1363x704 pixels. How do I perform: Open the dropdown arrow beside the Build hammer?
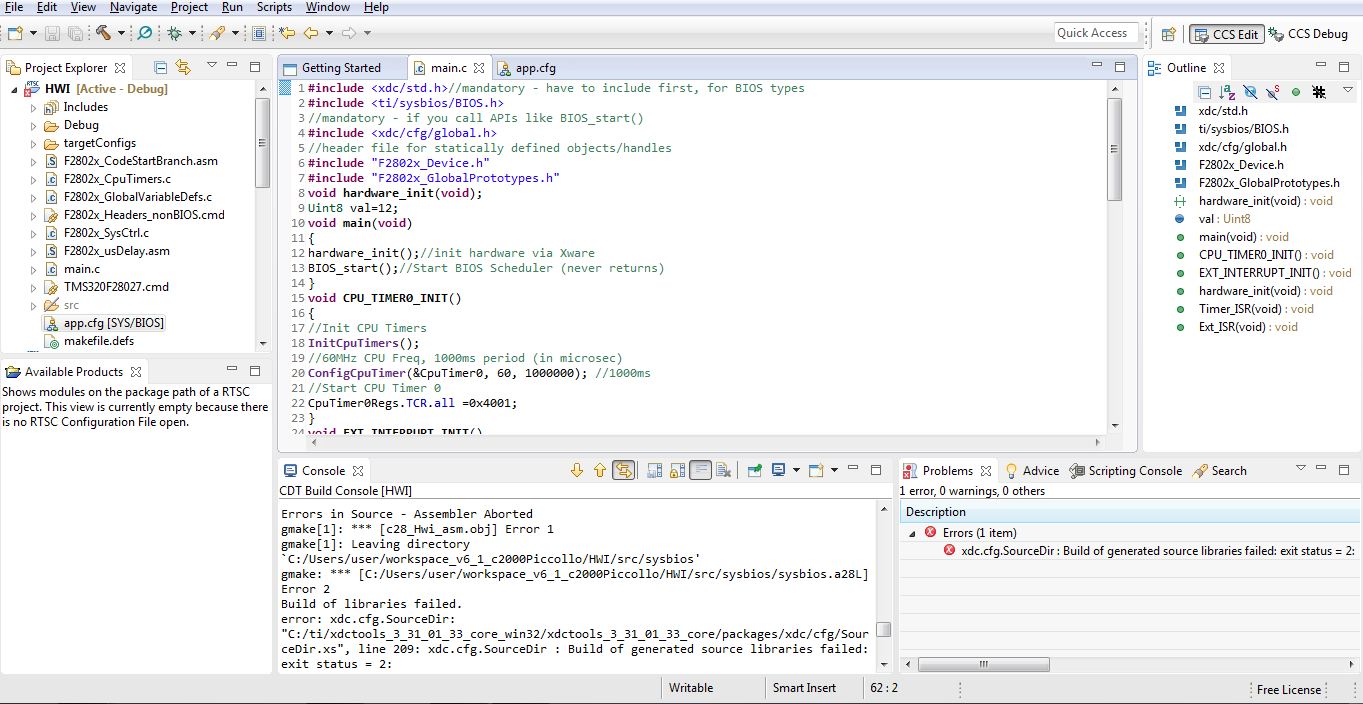coord(121,33)
